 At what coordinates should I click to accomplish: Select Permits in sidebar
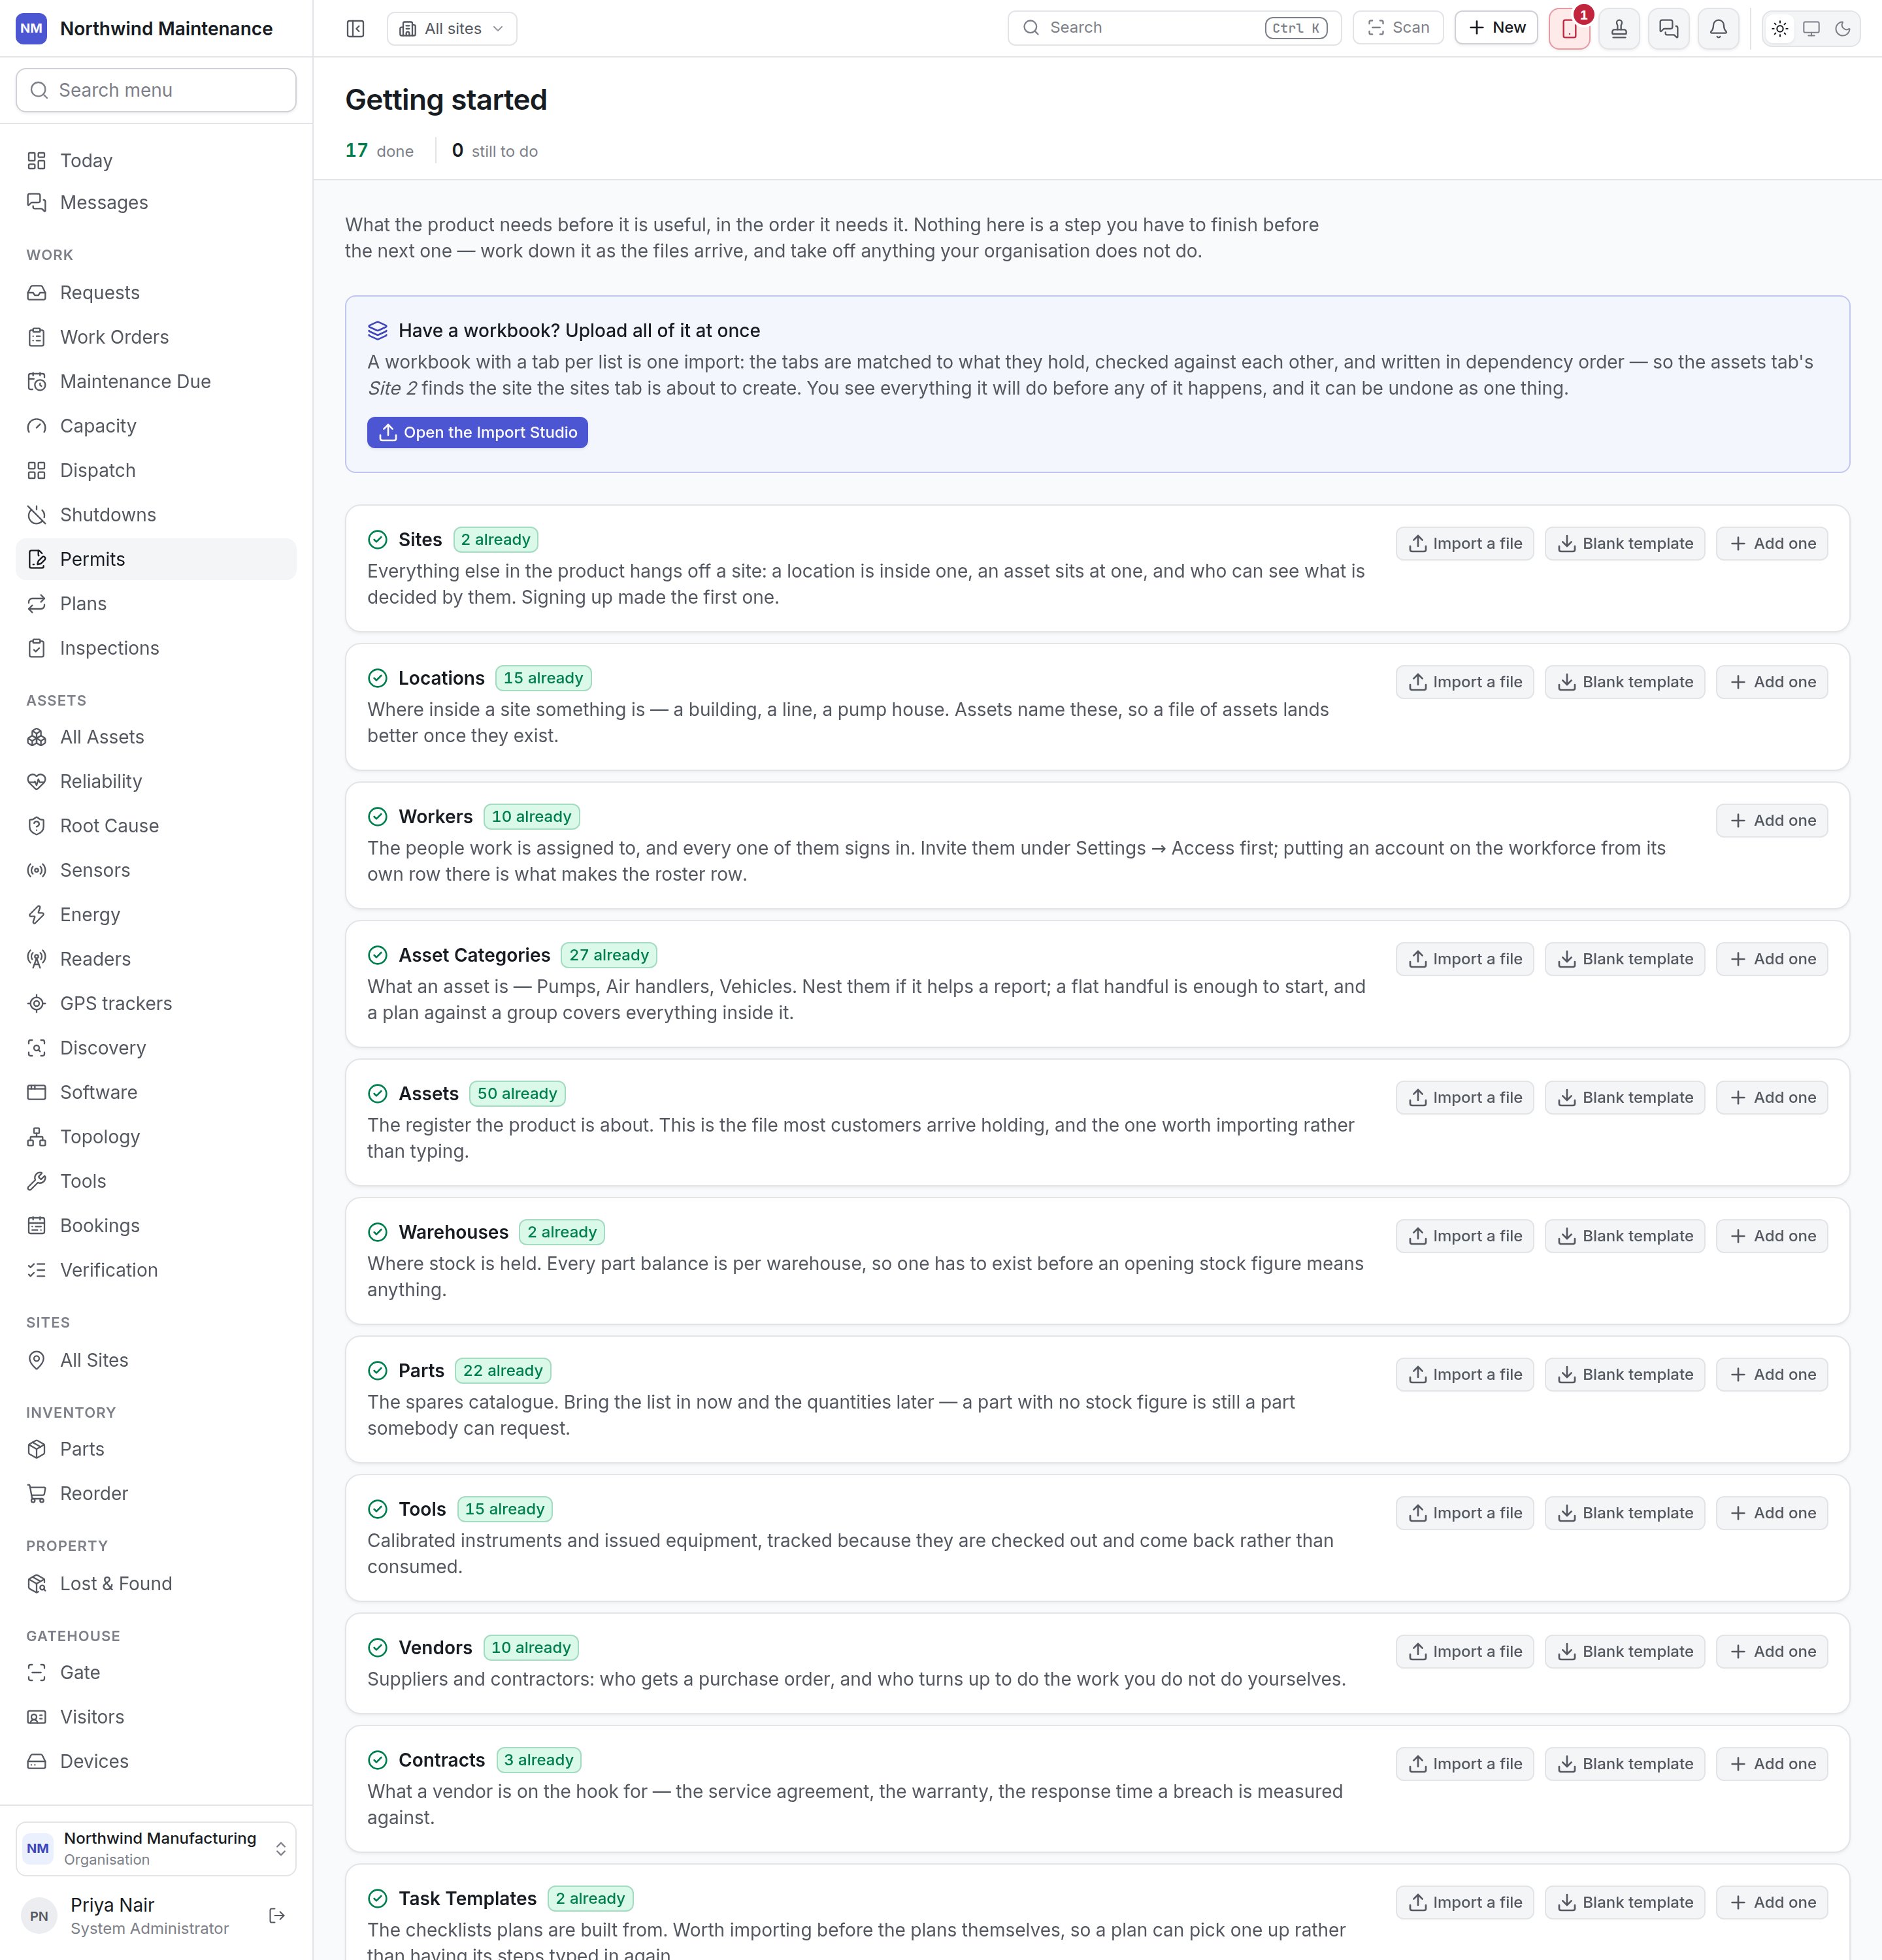[156, 559]
